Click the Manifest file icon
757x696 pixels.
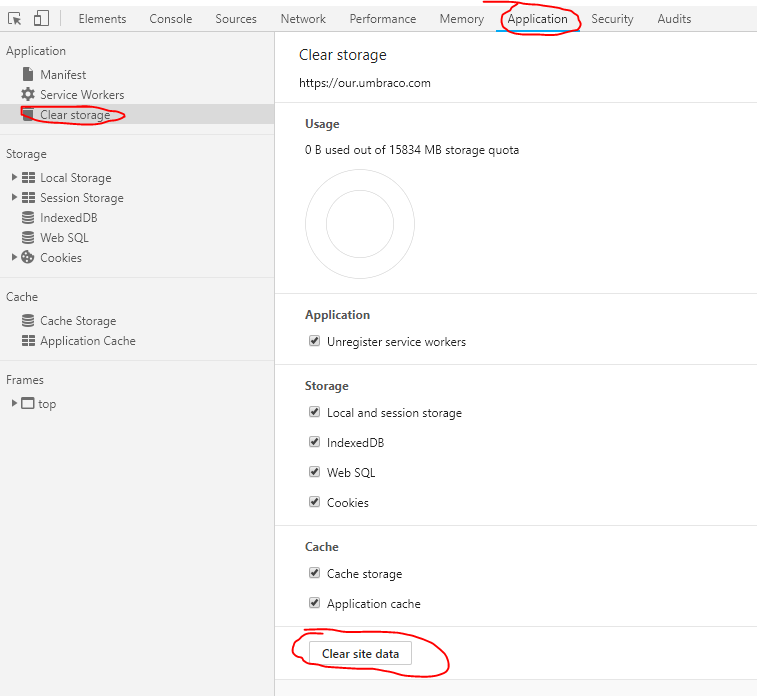[28, 75]
